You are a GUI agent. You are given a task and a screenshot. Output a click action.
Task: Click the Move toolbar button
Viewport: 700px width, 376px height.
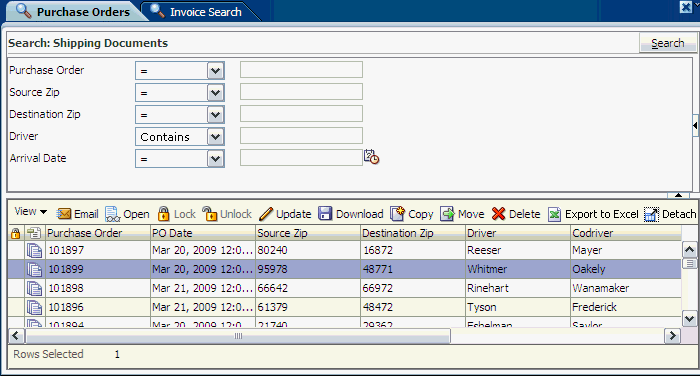tap(462, 214)
